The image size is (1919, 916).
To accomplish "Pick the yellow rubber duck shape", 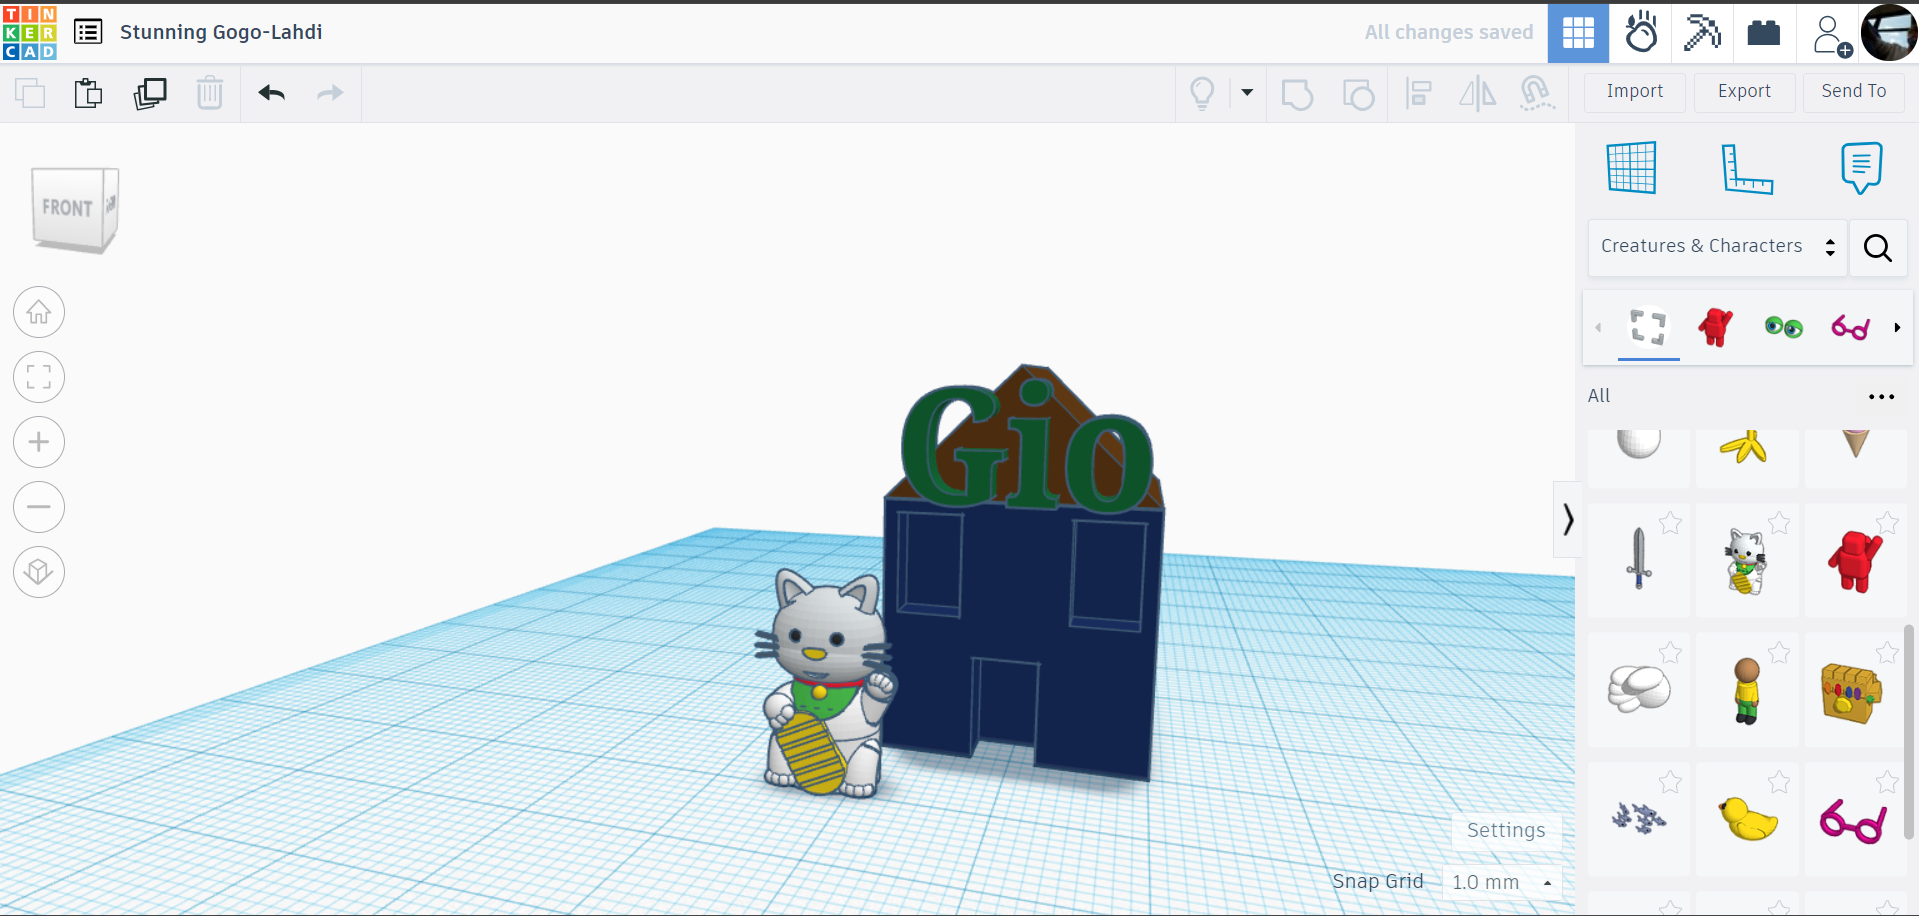I will pos(1748,819).
